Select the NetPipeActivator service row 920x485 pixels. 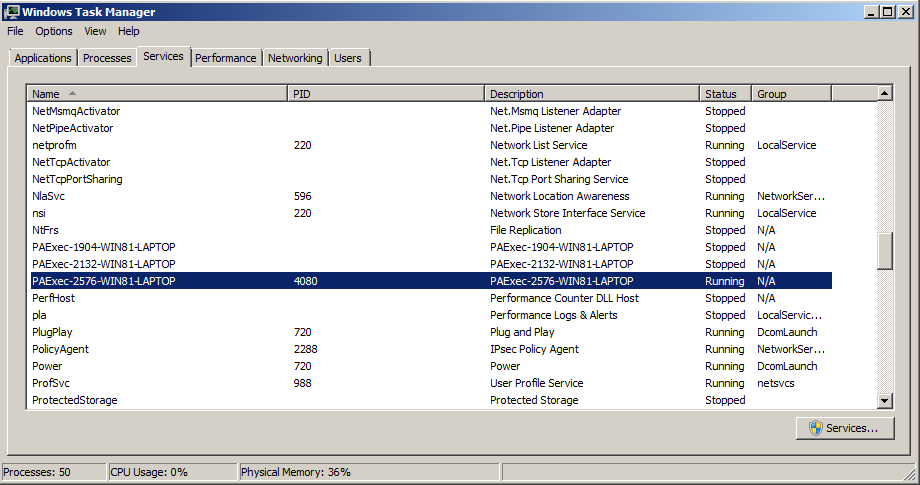point(431,128)
